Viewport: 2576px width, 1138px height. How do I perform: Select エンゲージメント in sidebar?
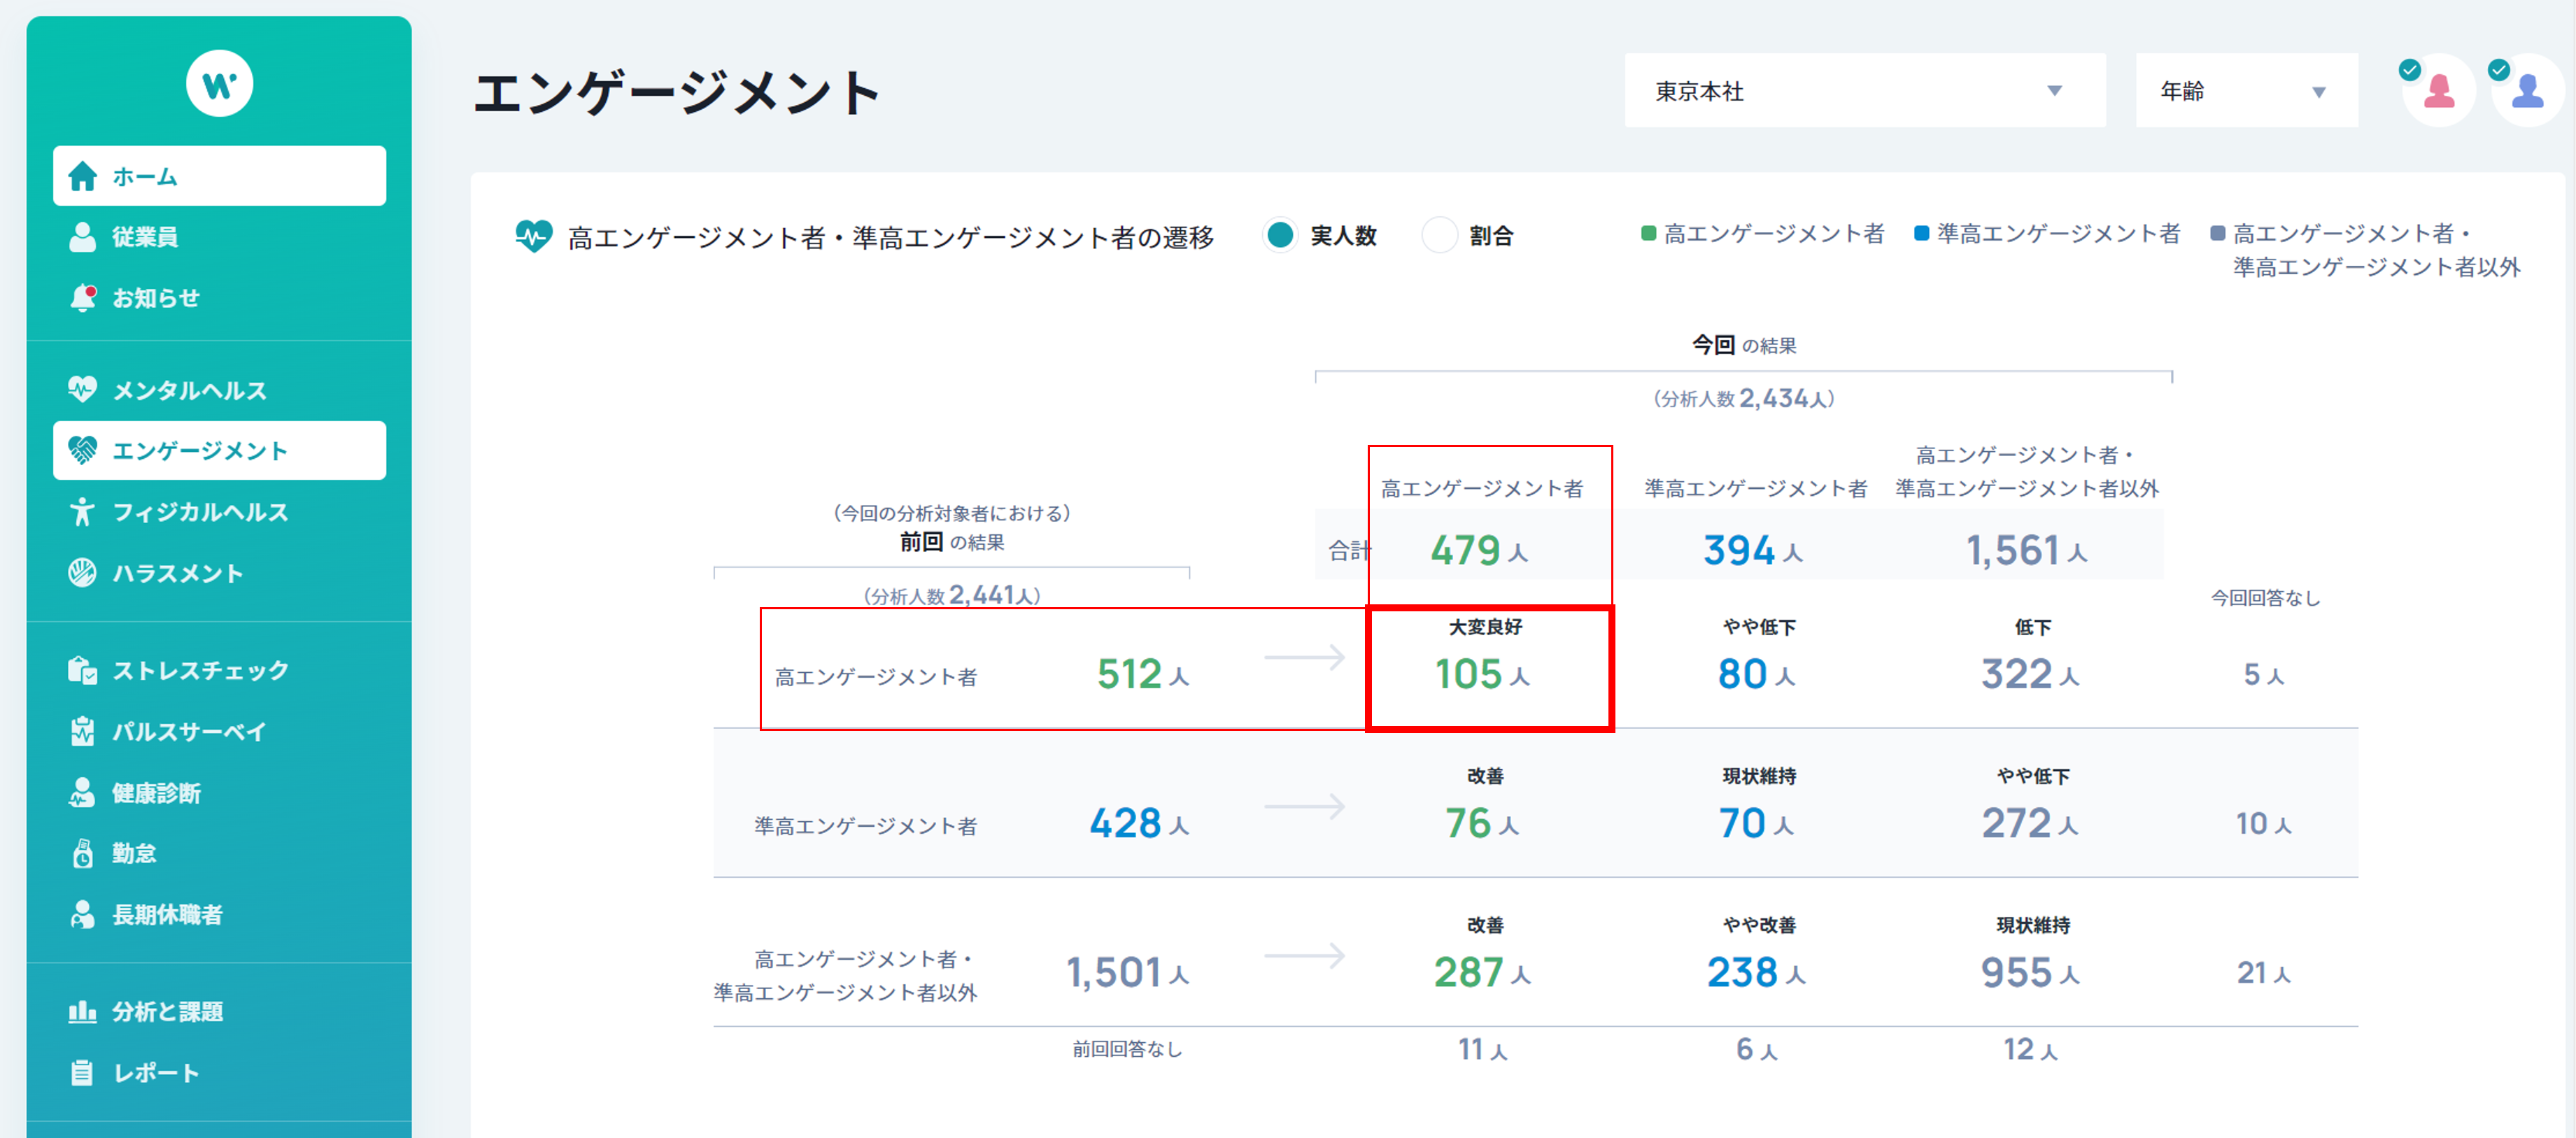[x=219, y=451]
